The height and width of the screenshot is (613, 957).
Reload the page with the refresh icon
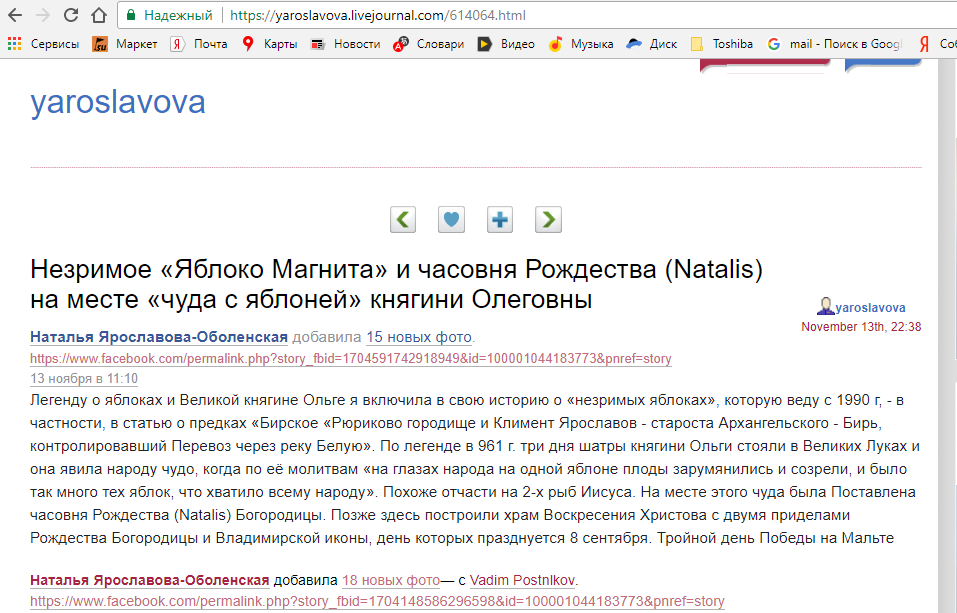(71, 15)
